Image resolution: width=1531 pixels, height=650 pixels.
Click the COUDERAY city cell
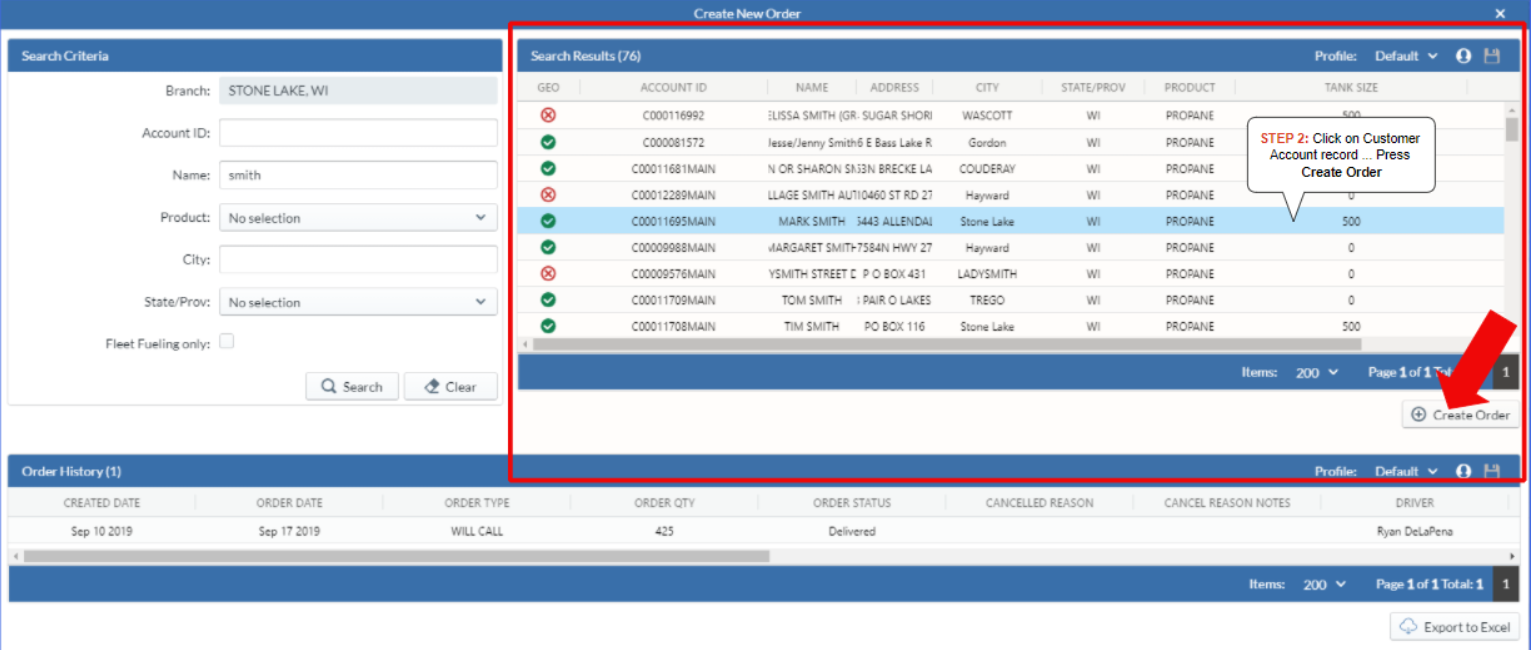[x=987, y=169]
